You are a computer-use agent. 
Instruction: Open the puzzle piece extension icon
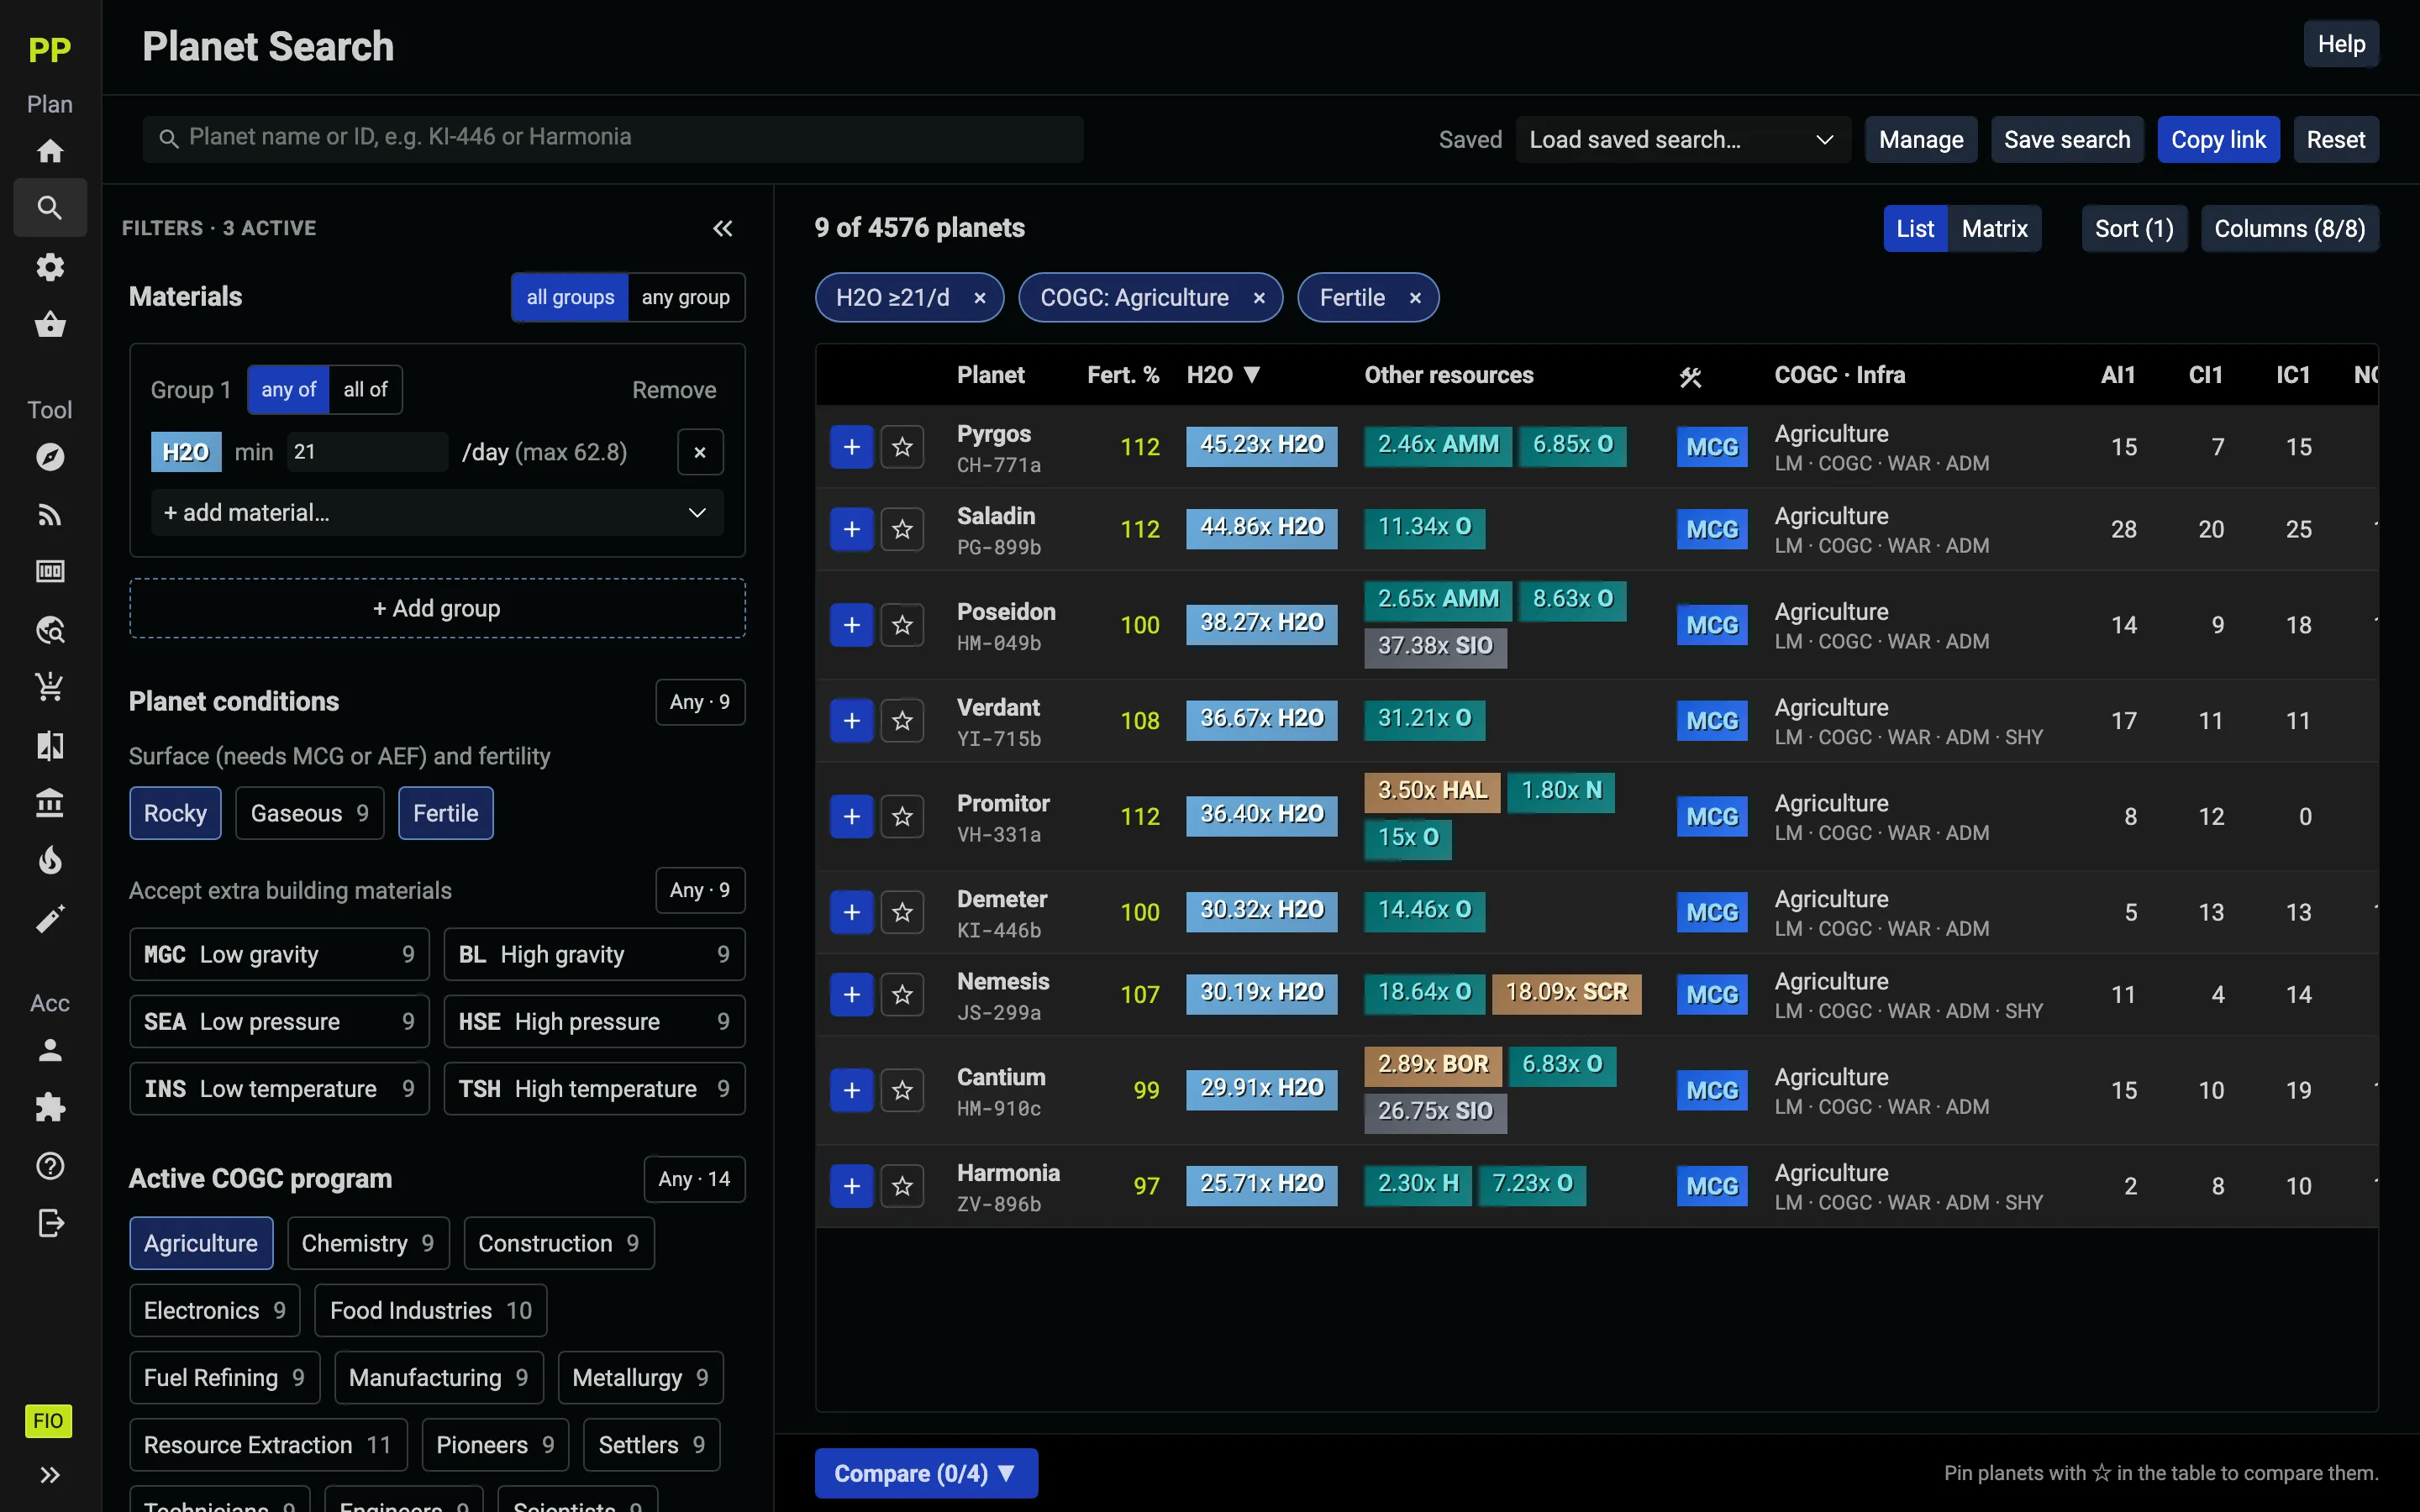click(x=50, y=1108)
